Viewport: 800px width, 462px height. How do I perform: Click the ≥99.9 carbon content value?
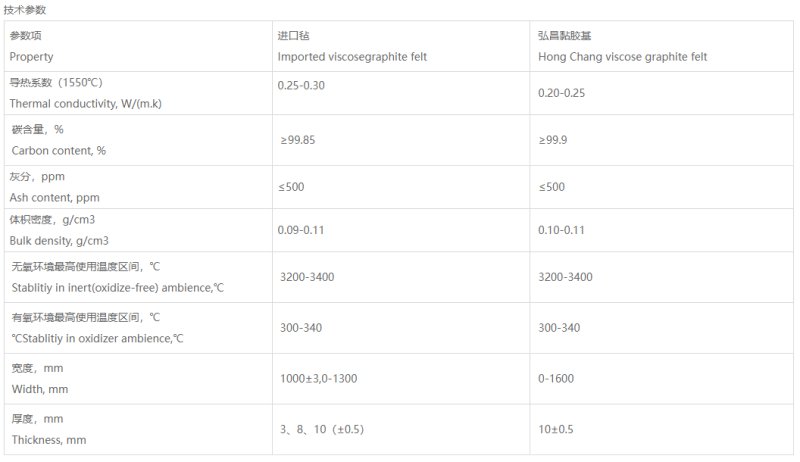pos(553,140)
